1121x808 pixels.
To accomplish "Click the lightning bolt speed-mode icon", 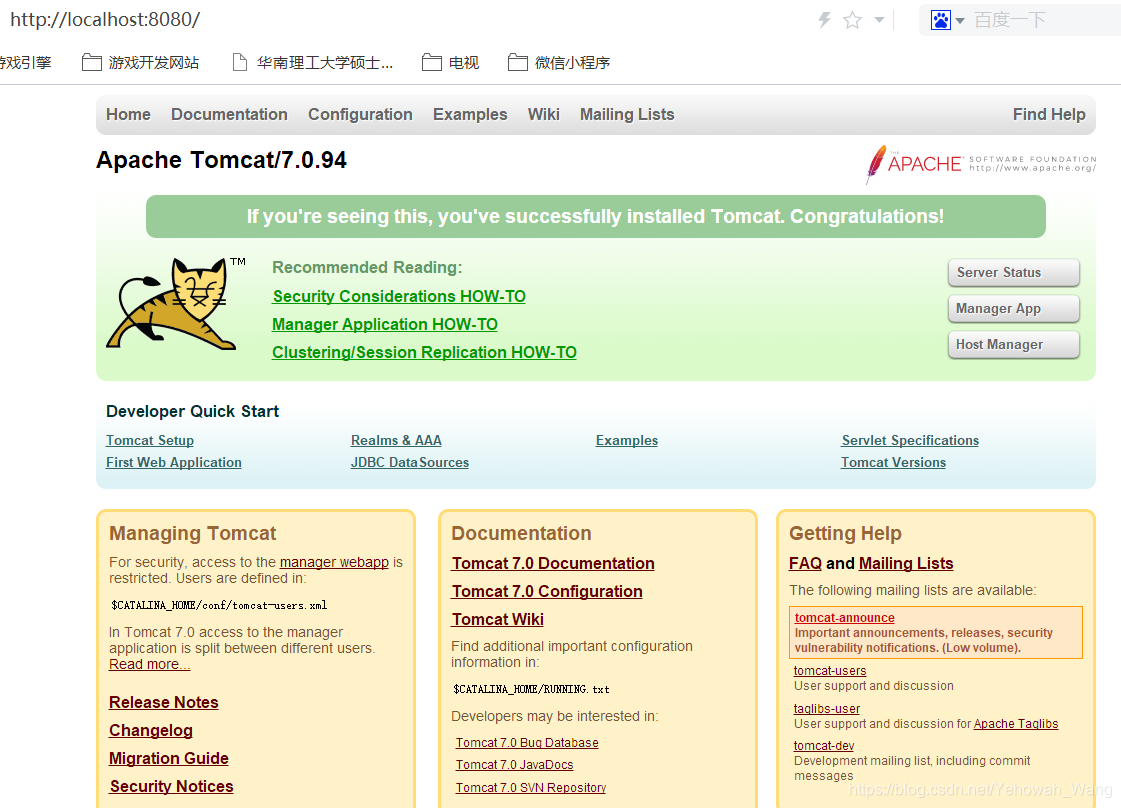I will (824, 20).
